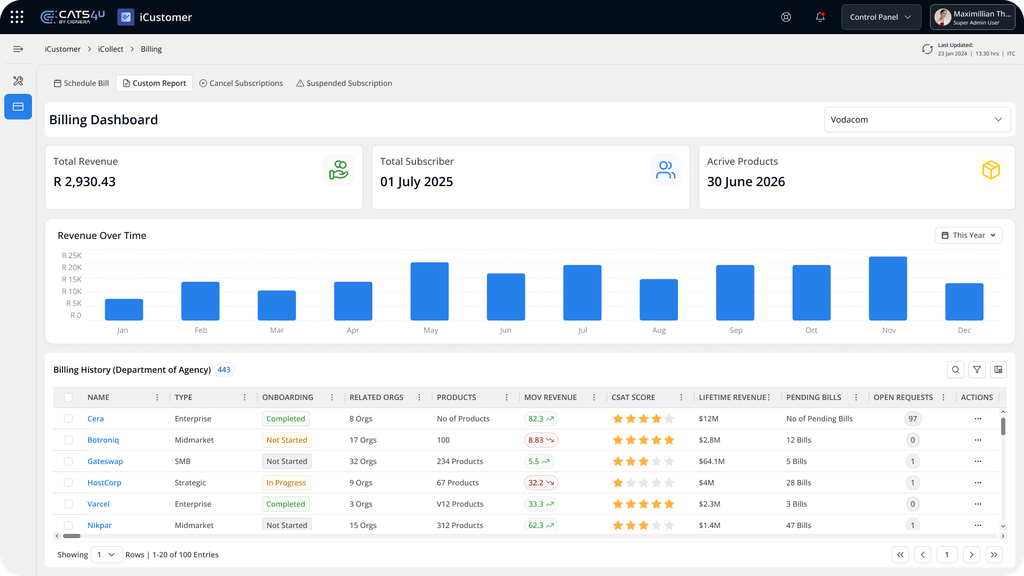Open actions menu for HostCorp row
This screenshot has width=1024, height=576.
tap(978, 483)
